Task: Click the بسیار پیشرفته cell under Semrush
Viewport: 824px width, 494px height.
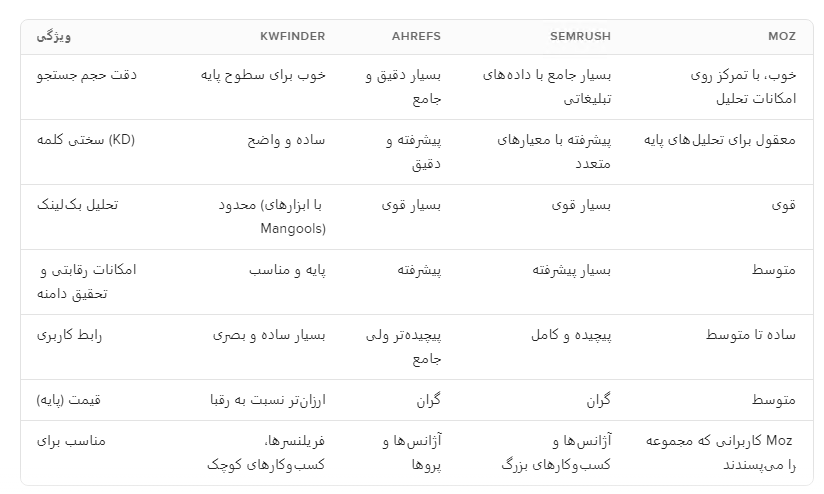Action: coord(573,270)
